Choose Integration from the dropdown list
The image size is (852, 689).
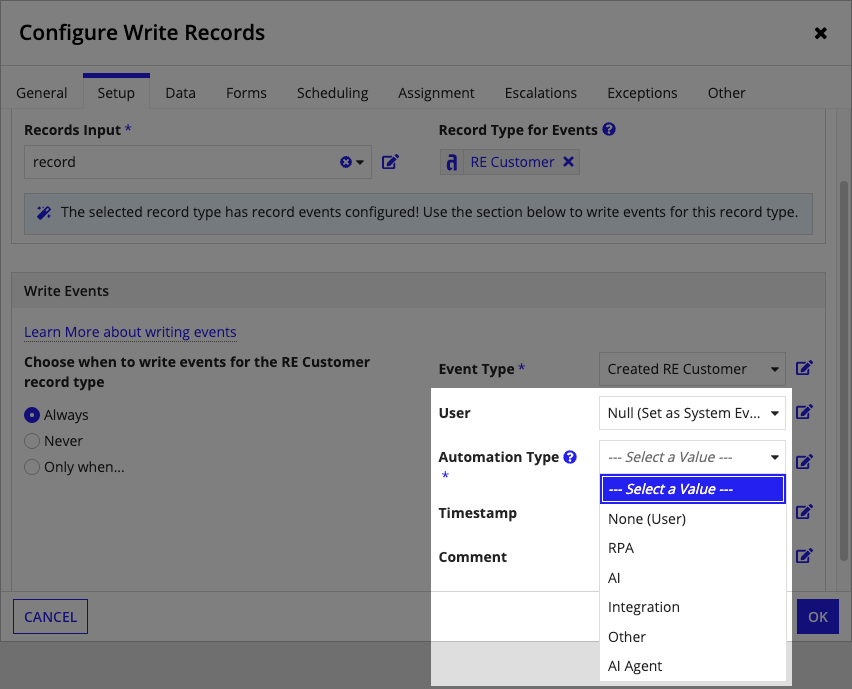[x=693, y=607]
